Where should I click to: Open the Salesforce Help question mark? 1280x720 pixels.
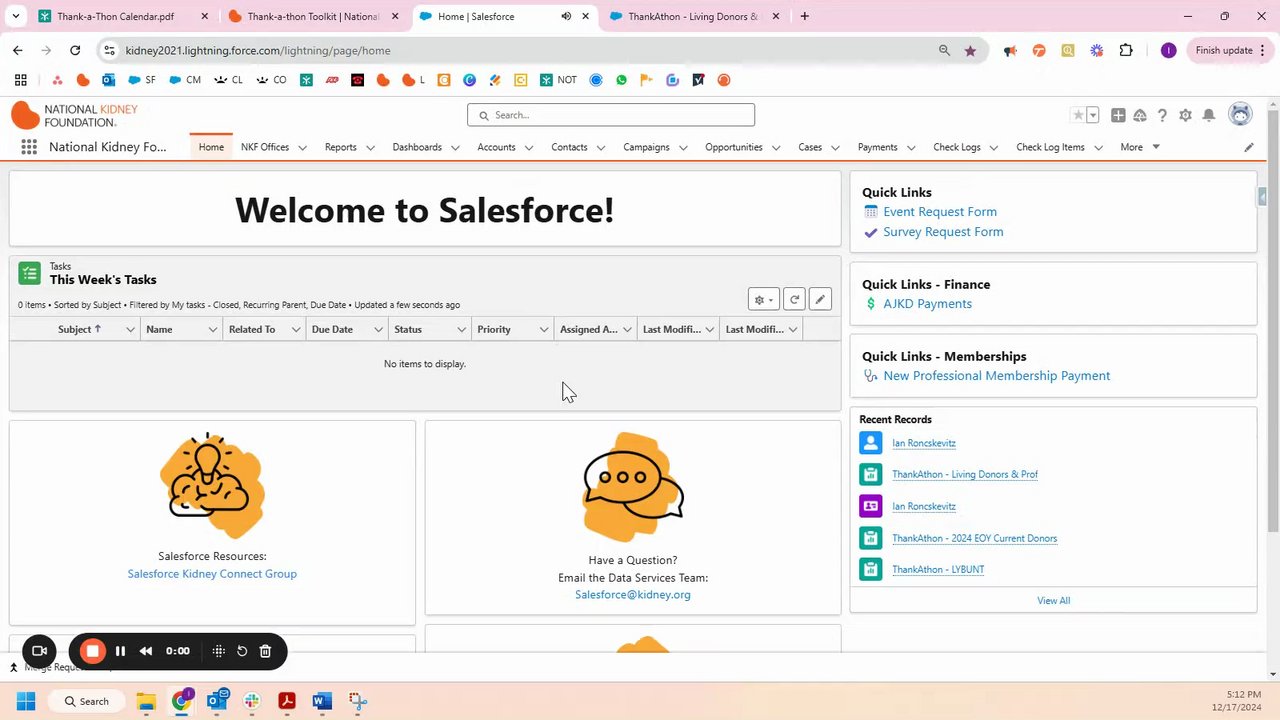coord(1162,116)
